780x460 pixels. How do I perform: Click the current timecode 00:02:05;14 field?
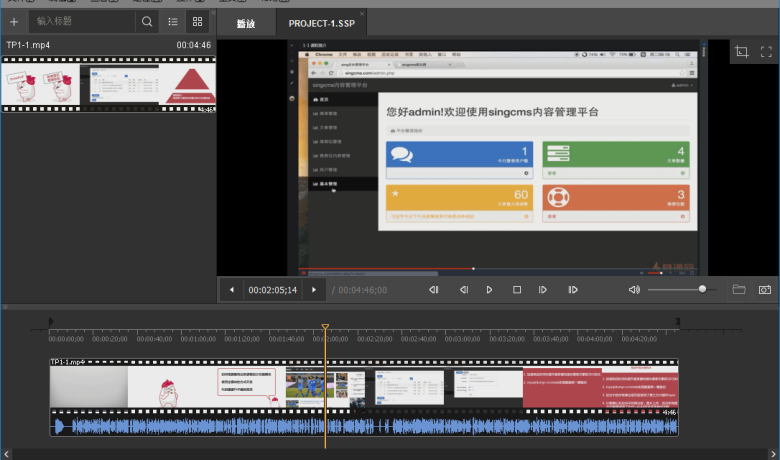[x=273, y=290]
